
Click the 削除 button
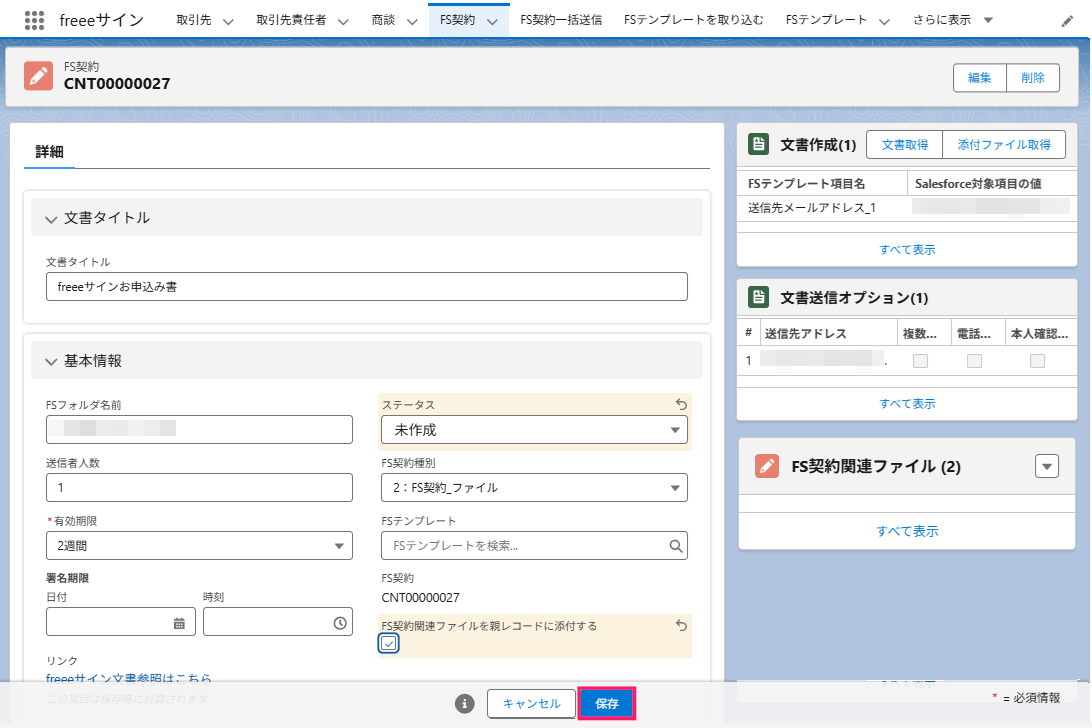point(1033,77)
